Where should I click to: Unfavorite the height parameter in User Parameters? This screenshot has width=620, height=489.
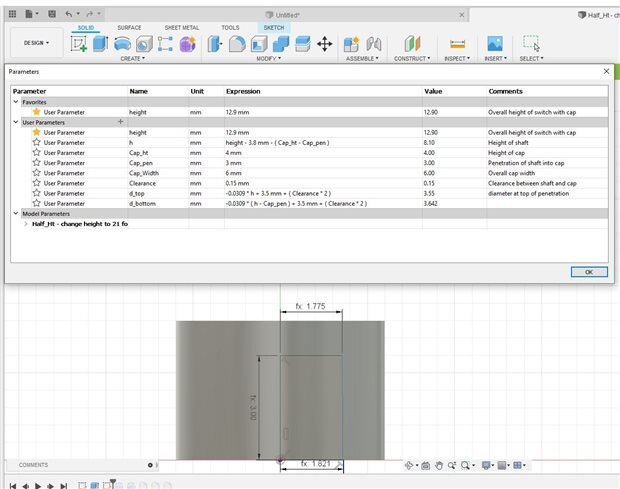[x=37, y=132]
